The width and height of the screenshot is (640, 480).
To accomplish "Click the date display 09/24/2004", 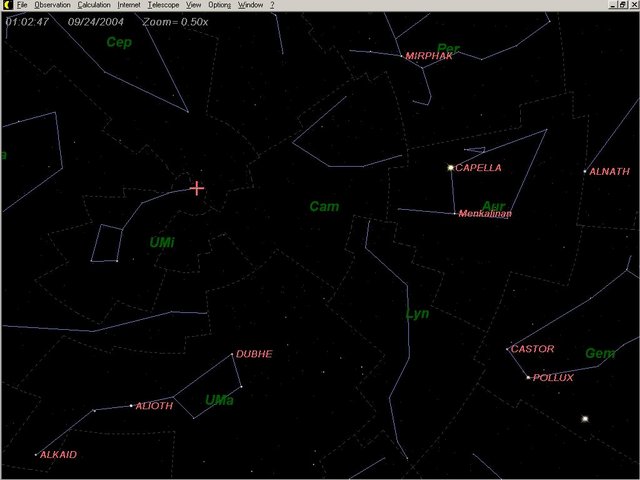I will click(94, 19).
